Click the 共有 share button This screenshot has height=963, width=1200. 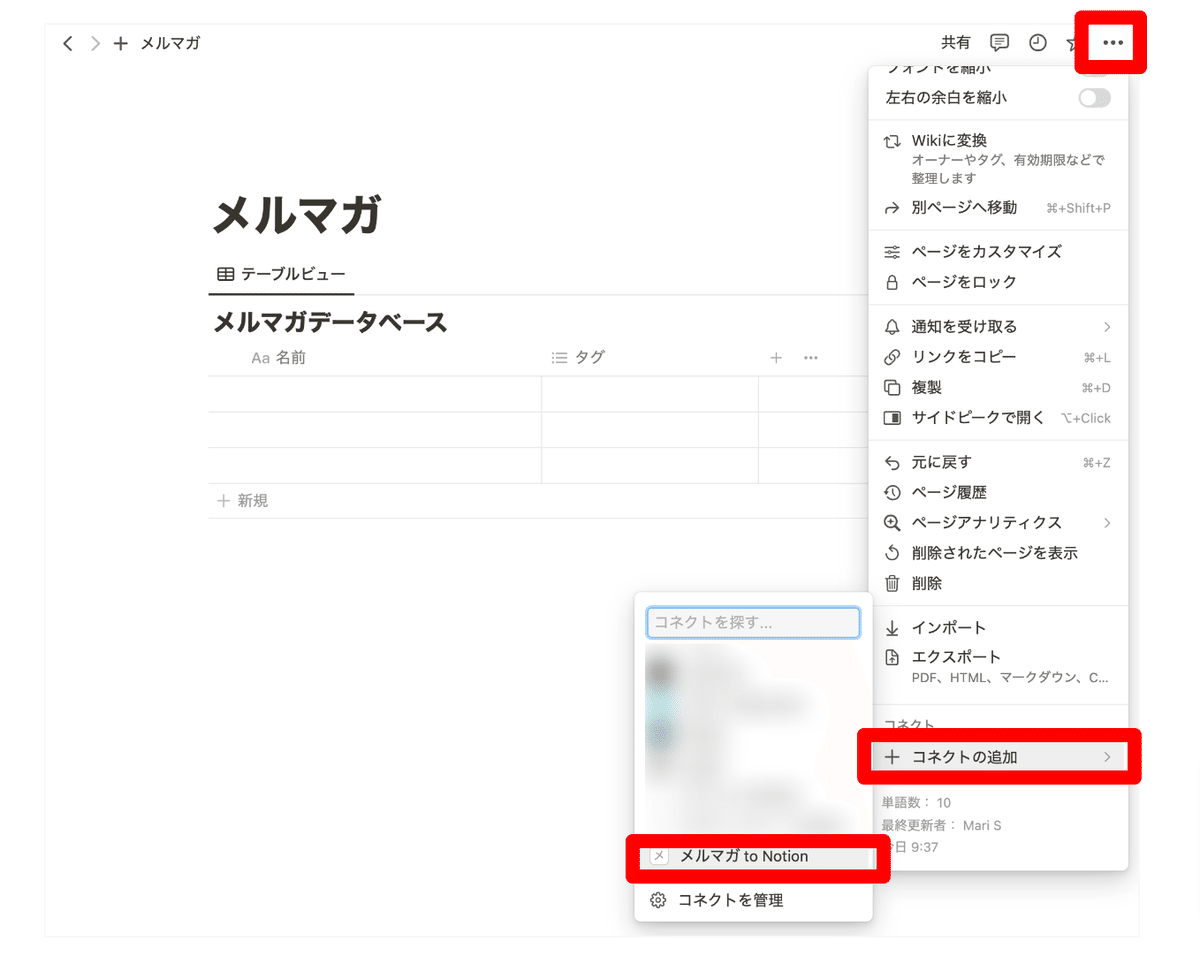[955, 42]
